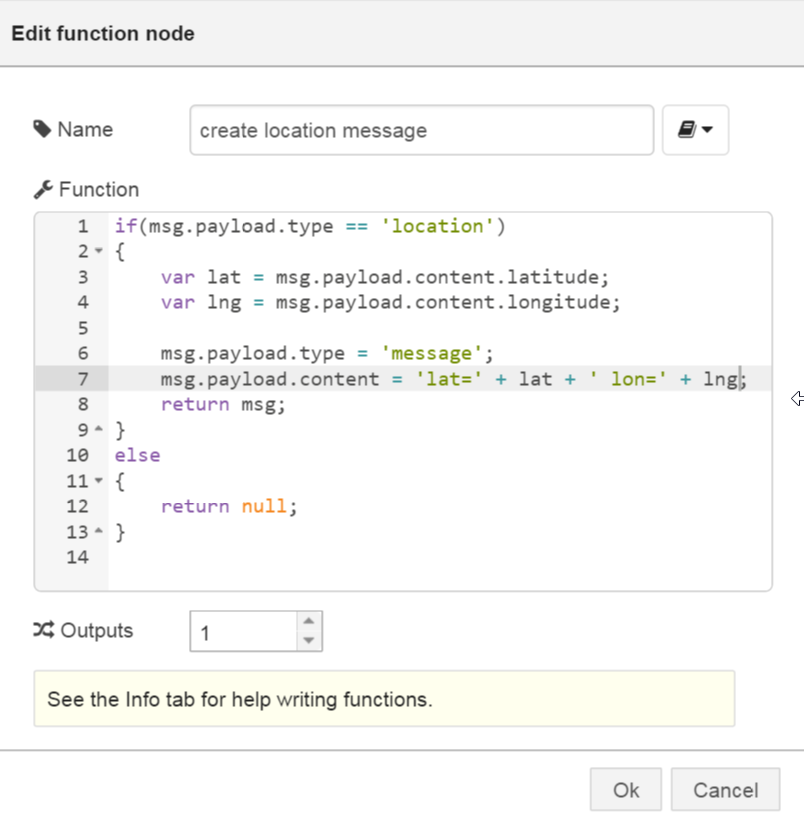
Task: Click the Name input showing 'create location message'
Action: [x=420, y=130]
